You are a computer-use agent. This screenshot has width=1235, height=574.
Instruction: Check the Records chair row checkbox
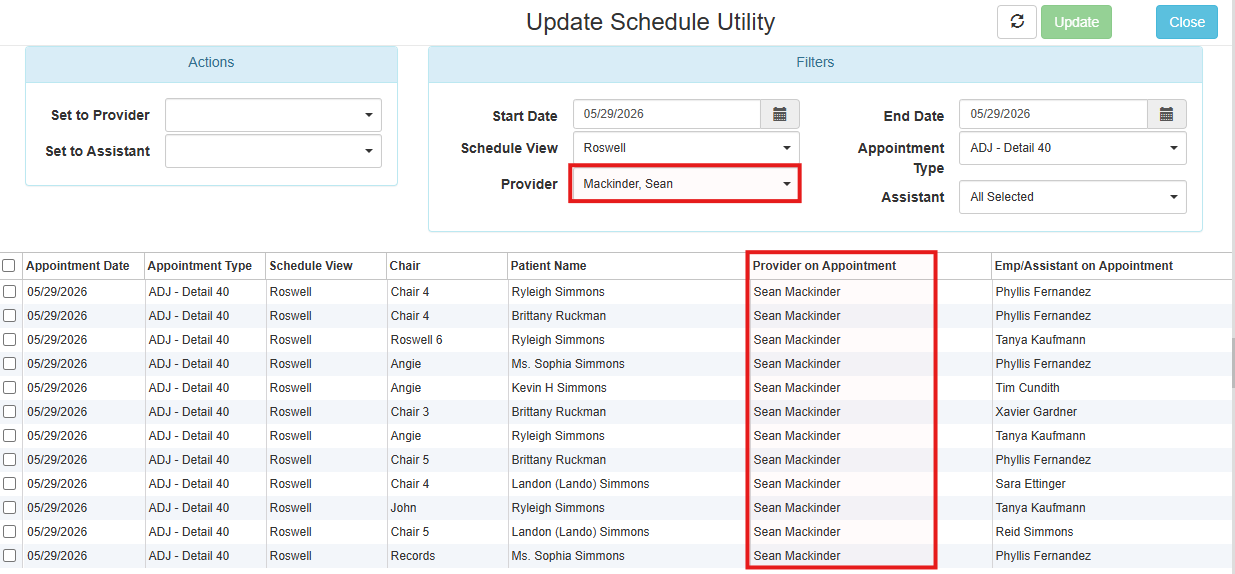[9, 556]
